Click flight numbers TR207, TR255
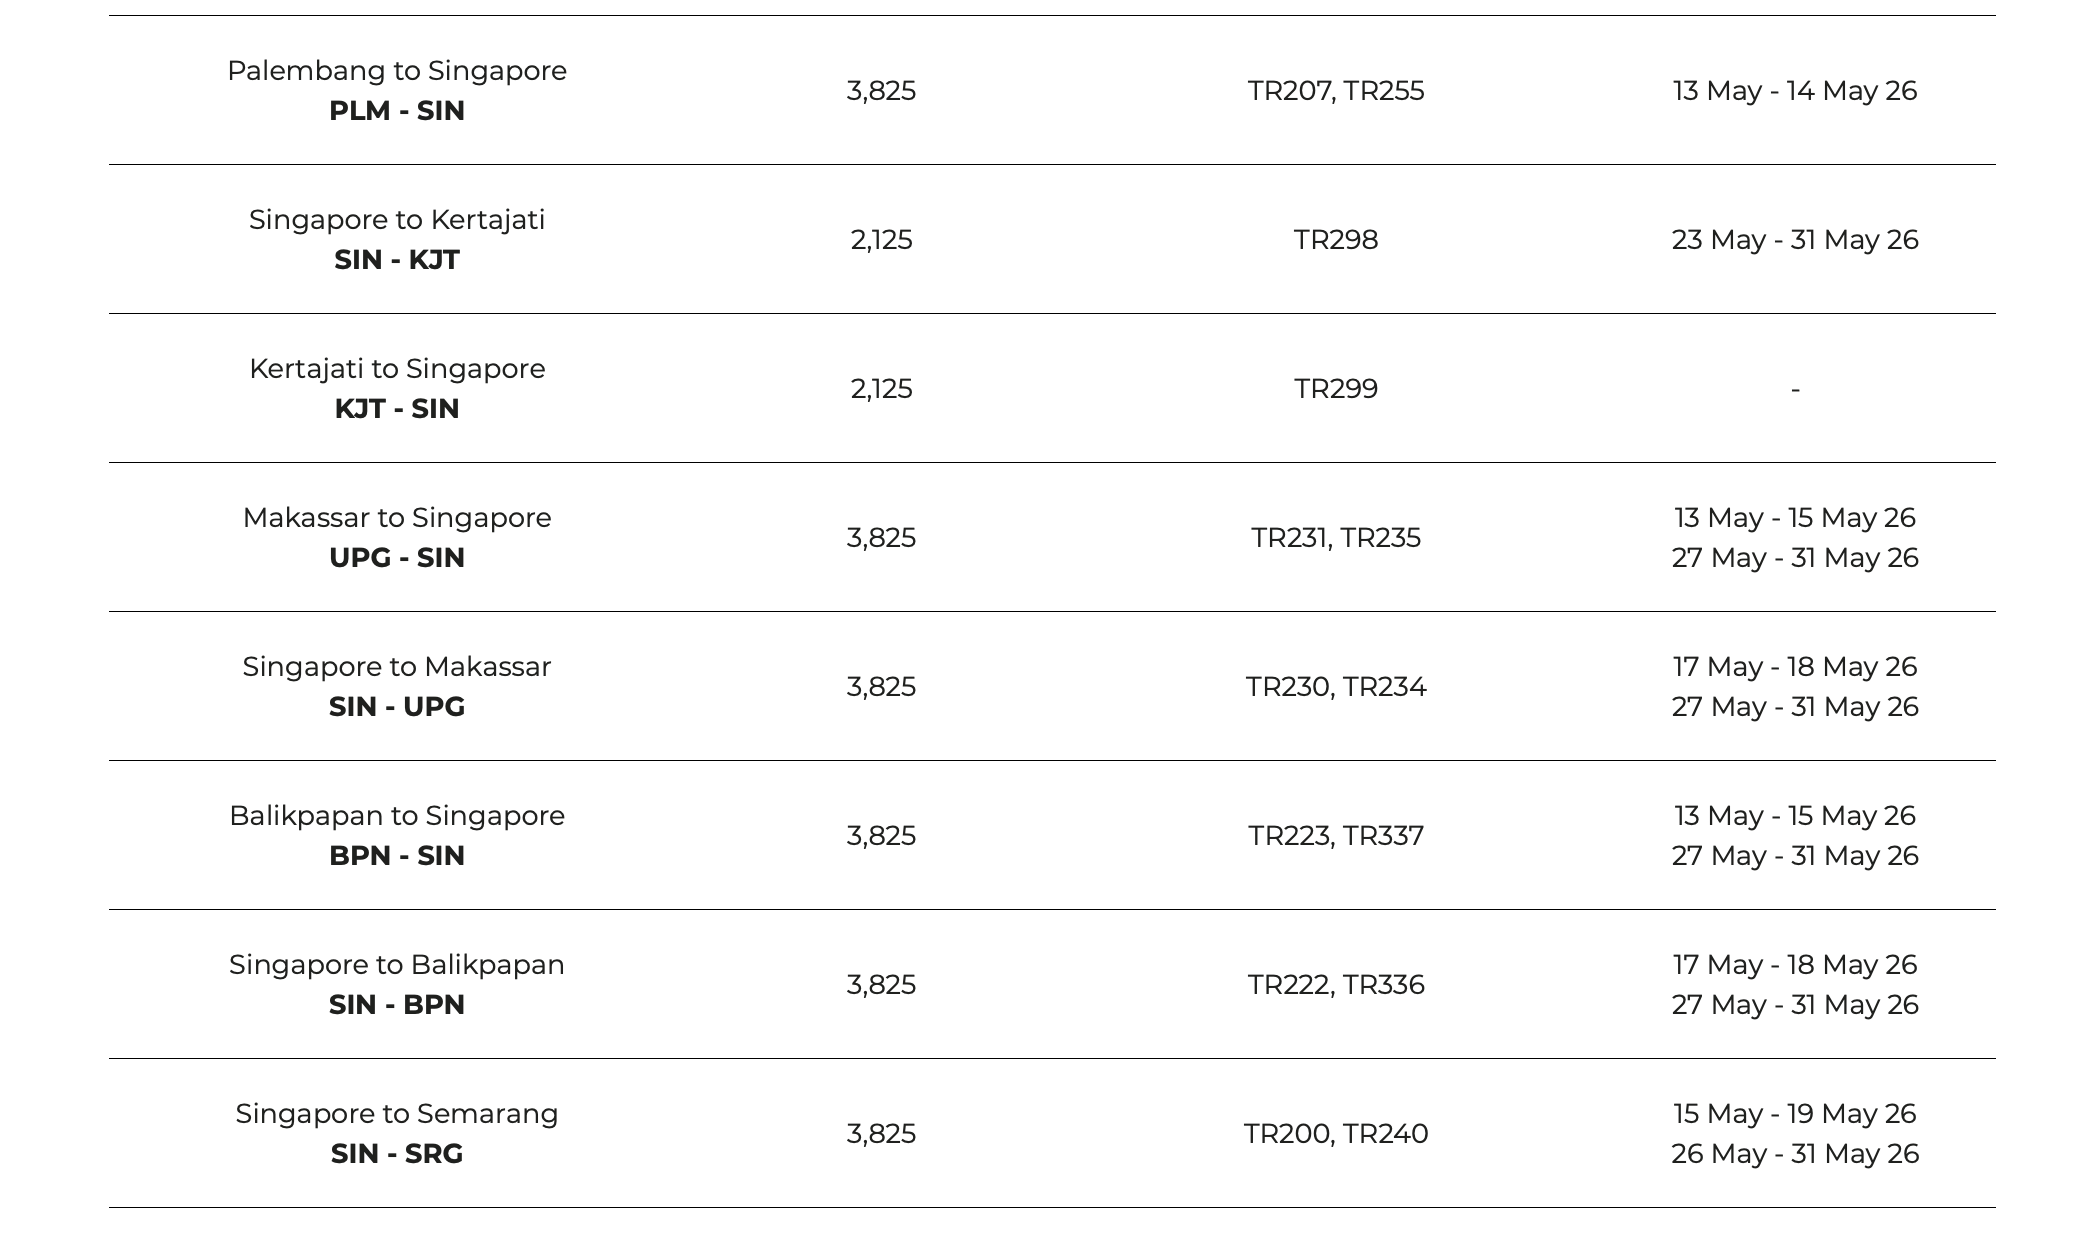This screenshot has width=2088, height=1236. point(1336,91)
